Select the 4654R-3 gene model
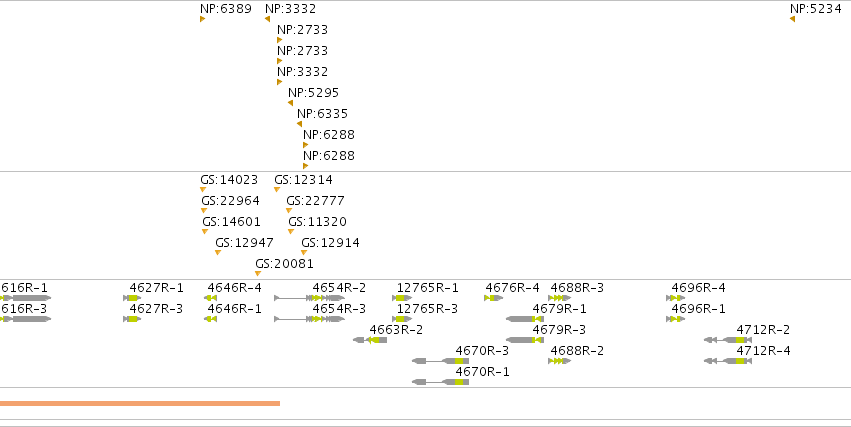The height and width of the screenshot is (427, 851). (x=309, y=319)
